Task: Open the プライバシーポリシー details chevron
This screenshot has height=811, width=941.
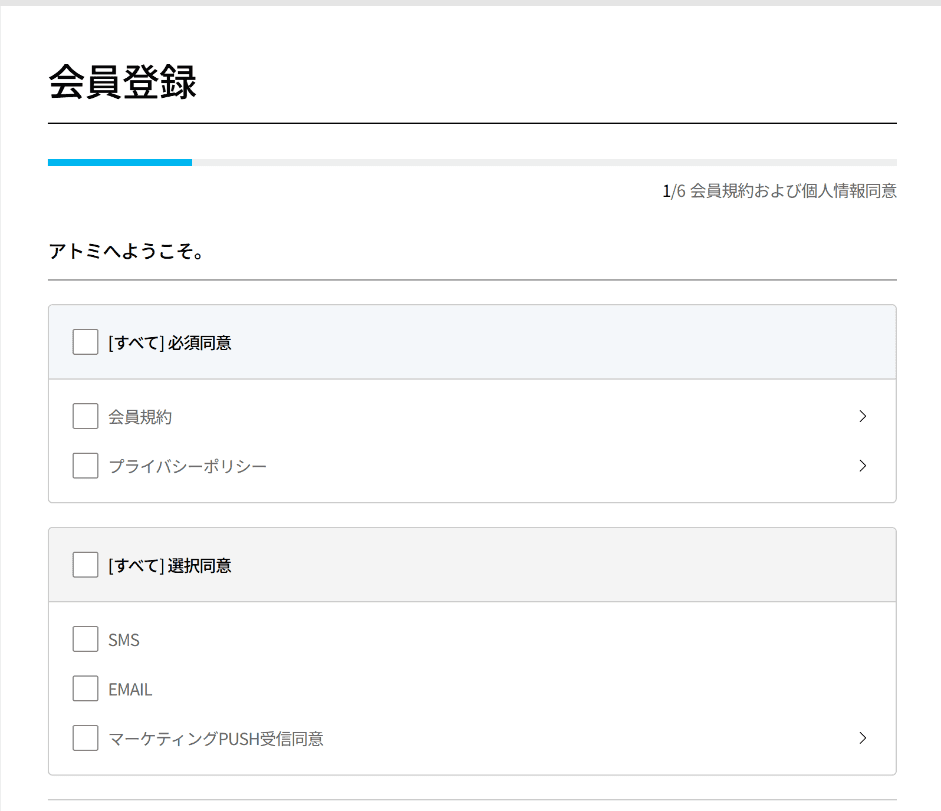Action: click(863, 466)
